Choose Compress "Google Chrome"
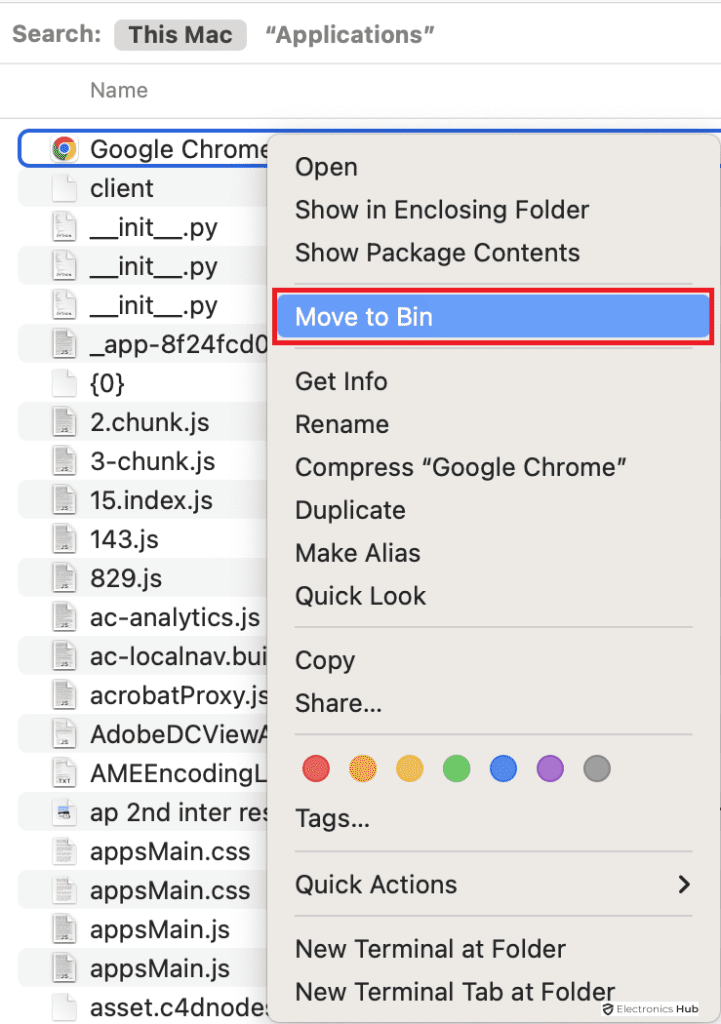The height and width of the screenshot is (1024, 721). click(x=460, y=467)
